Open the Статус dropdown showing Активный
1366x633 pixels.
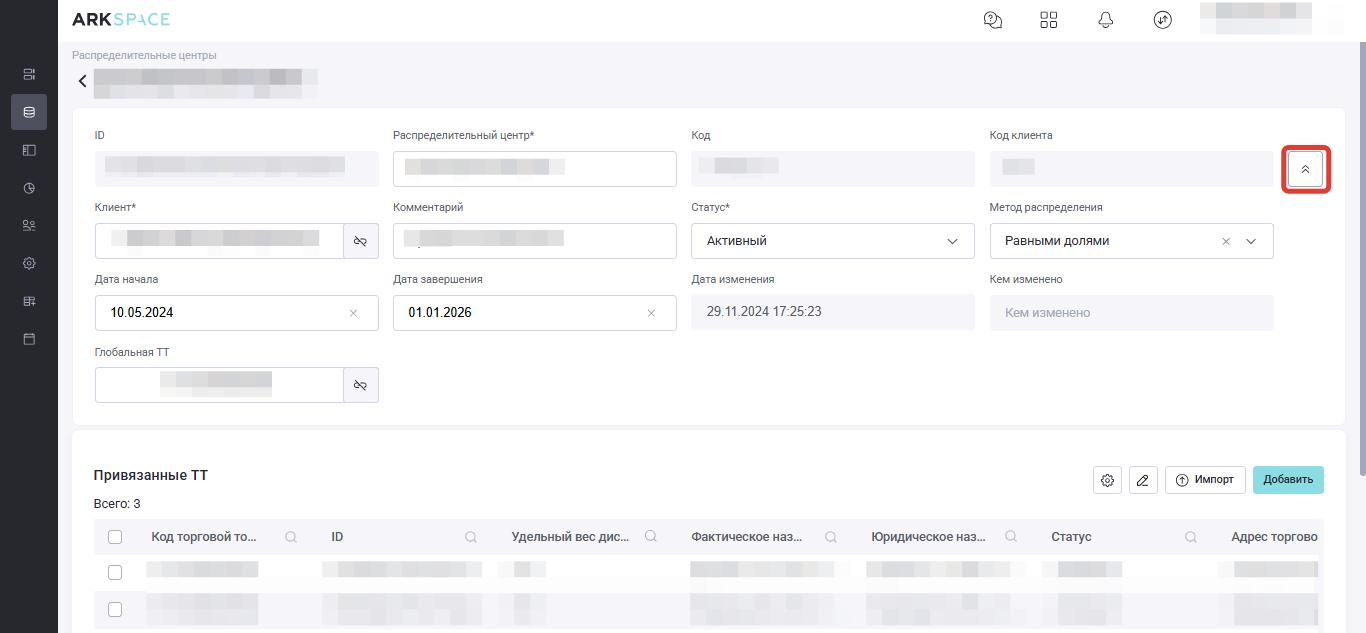click(832, 241)
